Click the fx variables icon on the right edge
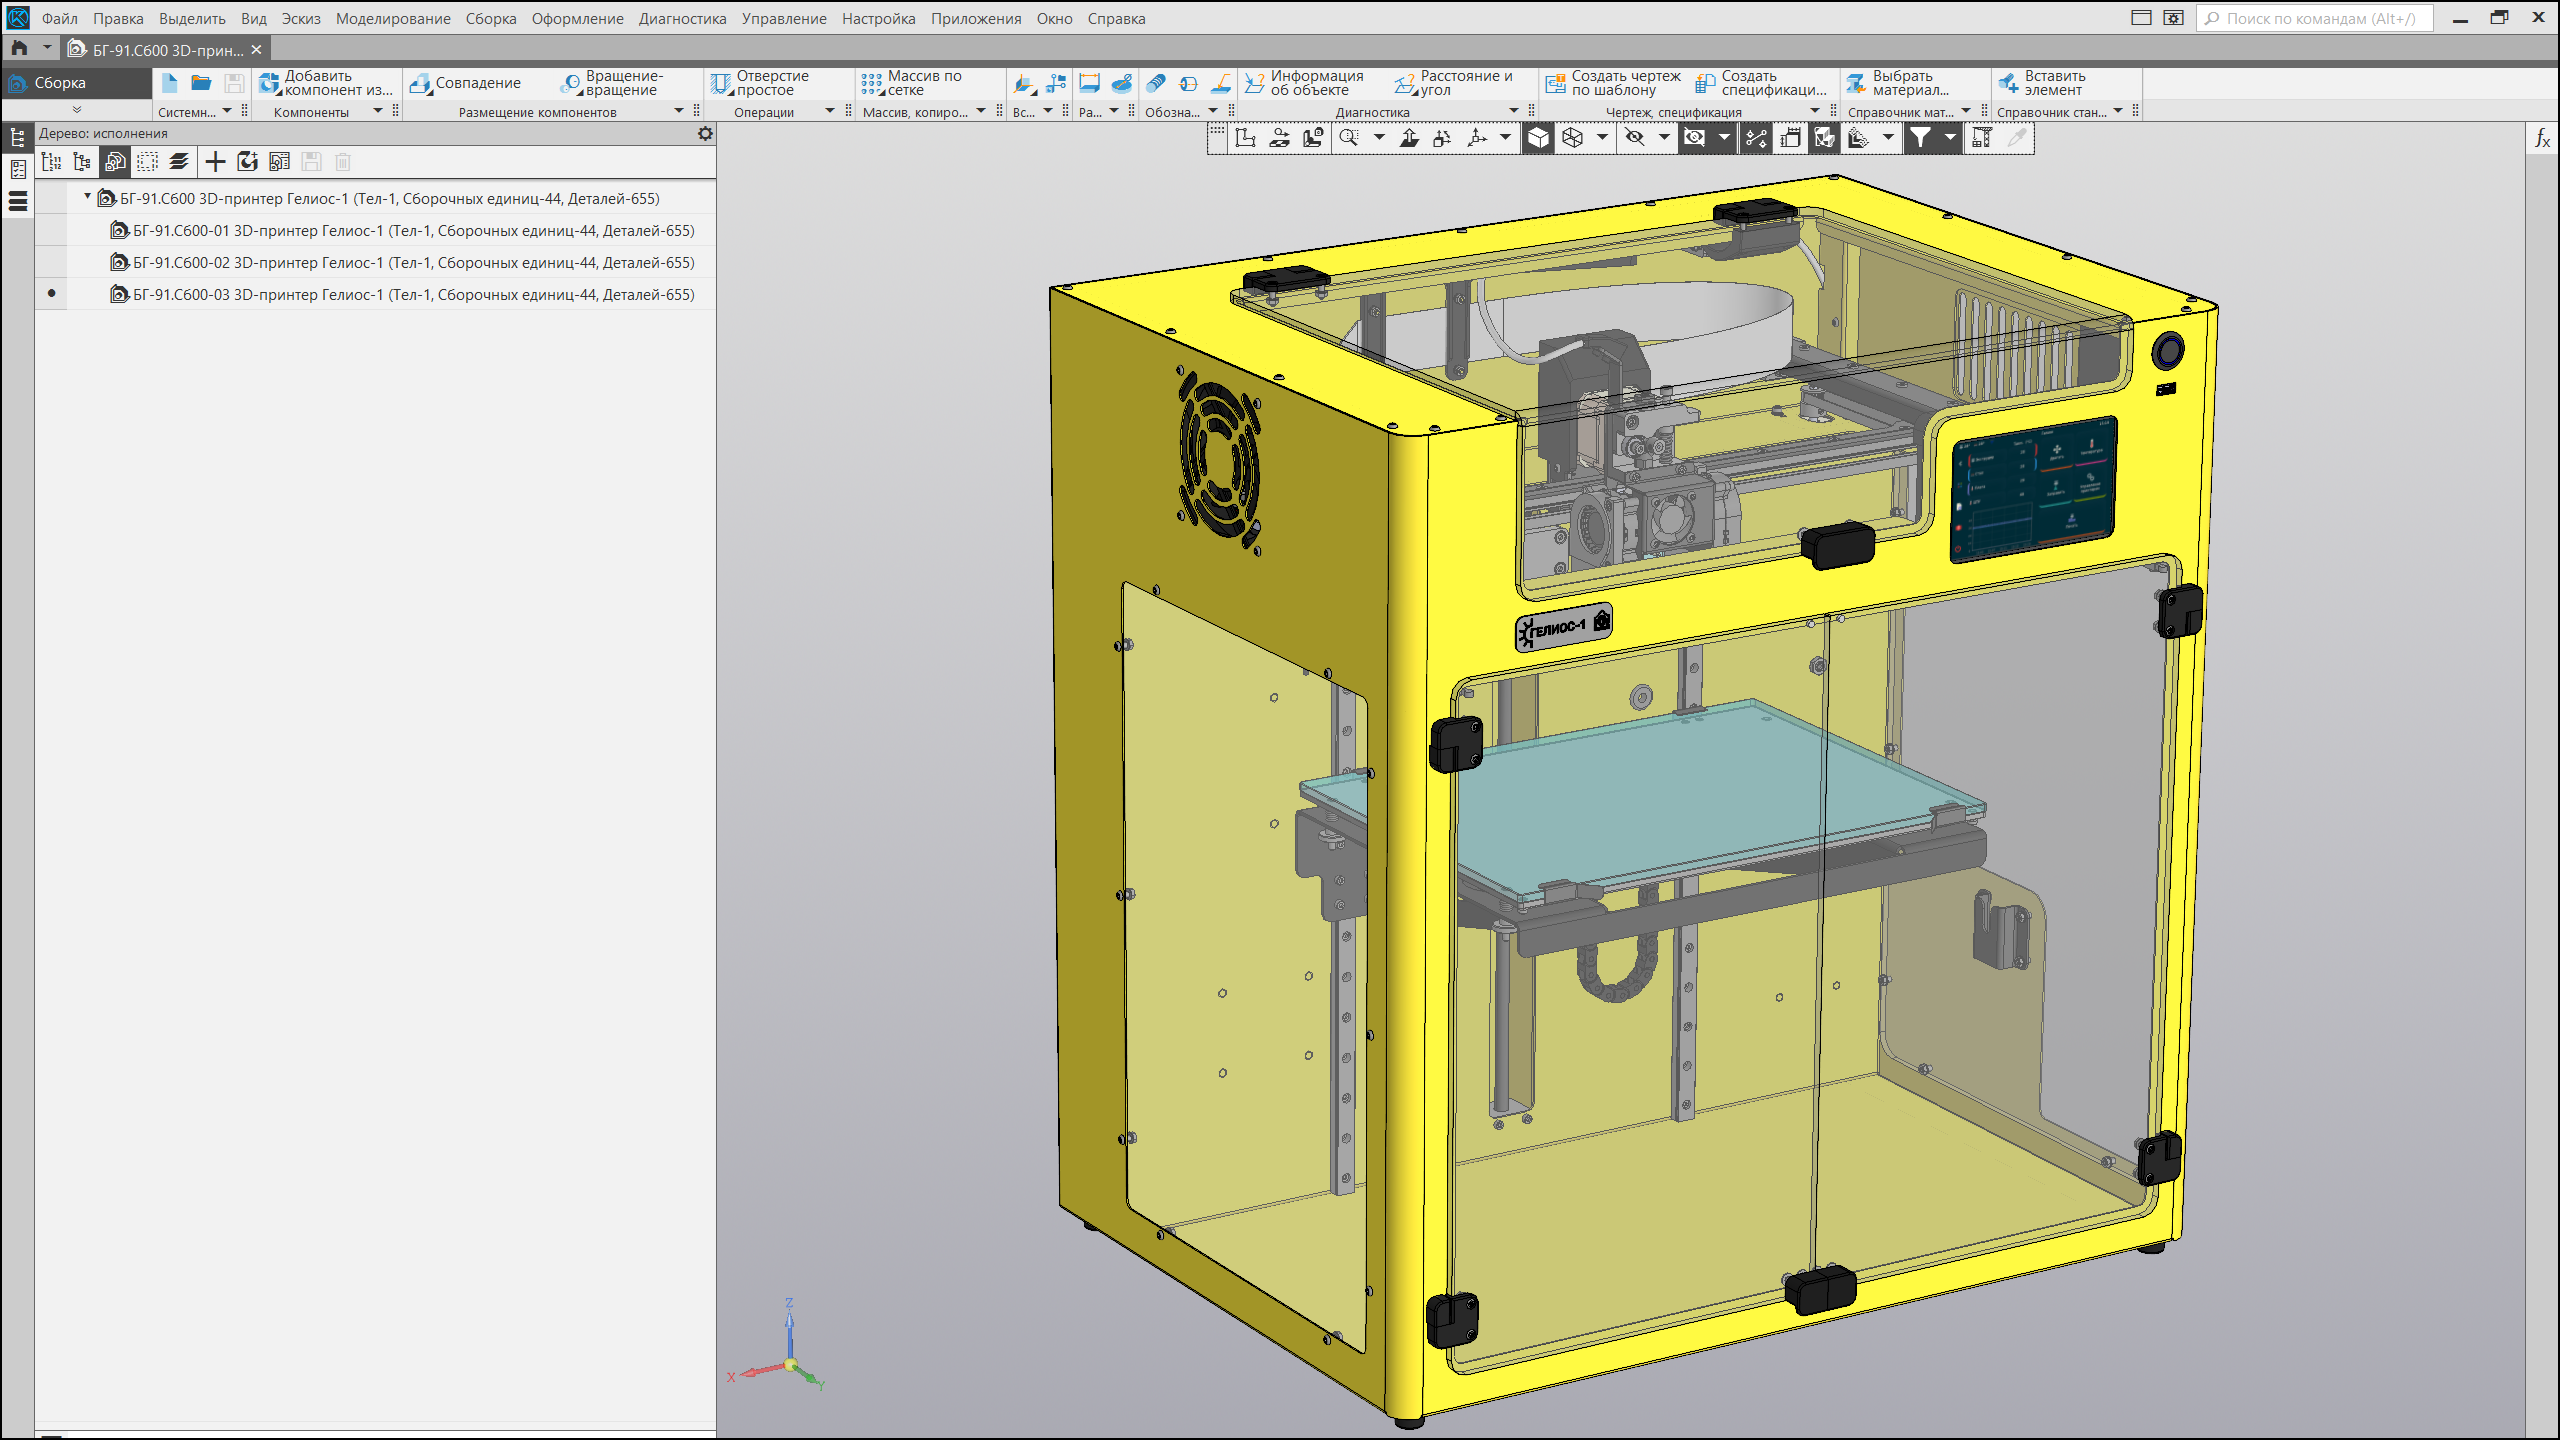Image resolution: width=2560 pixels, height=1440 pixels. 2542,138
